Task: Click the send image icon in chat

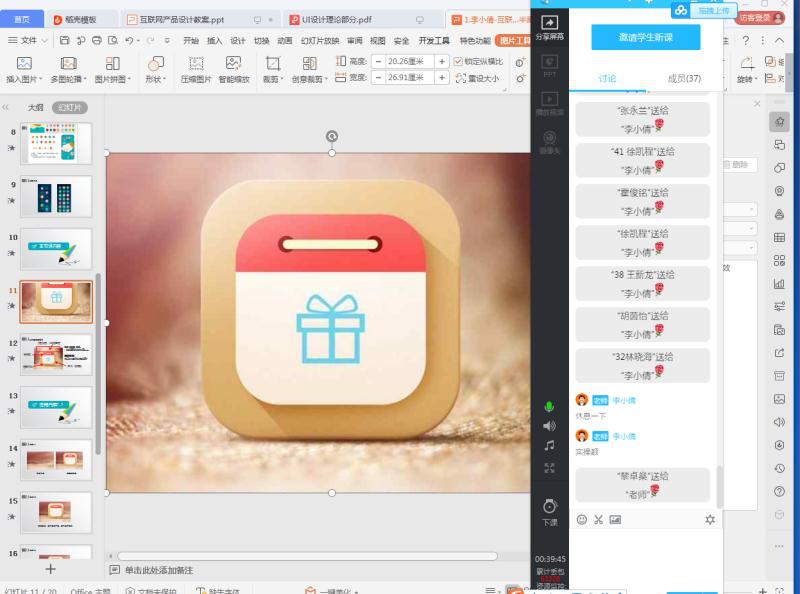Action: click(x=615, y=519)
